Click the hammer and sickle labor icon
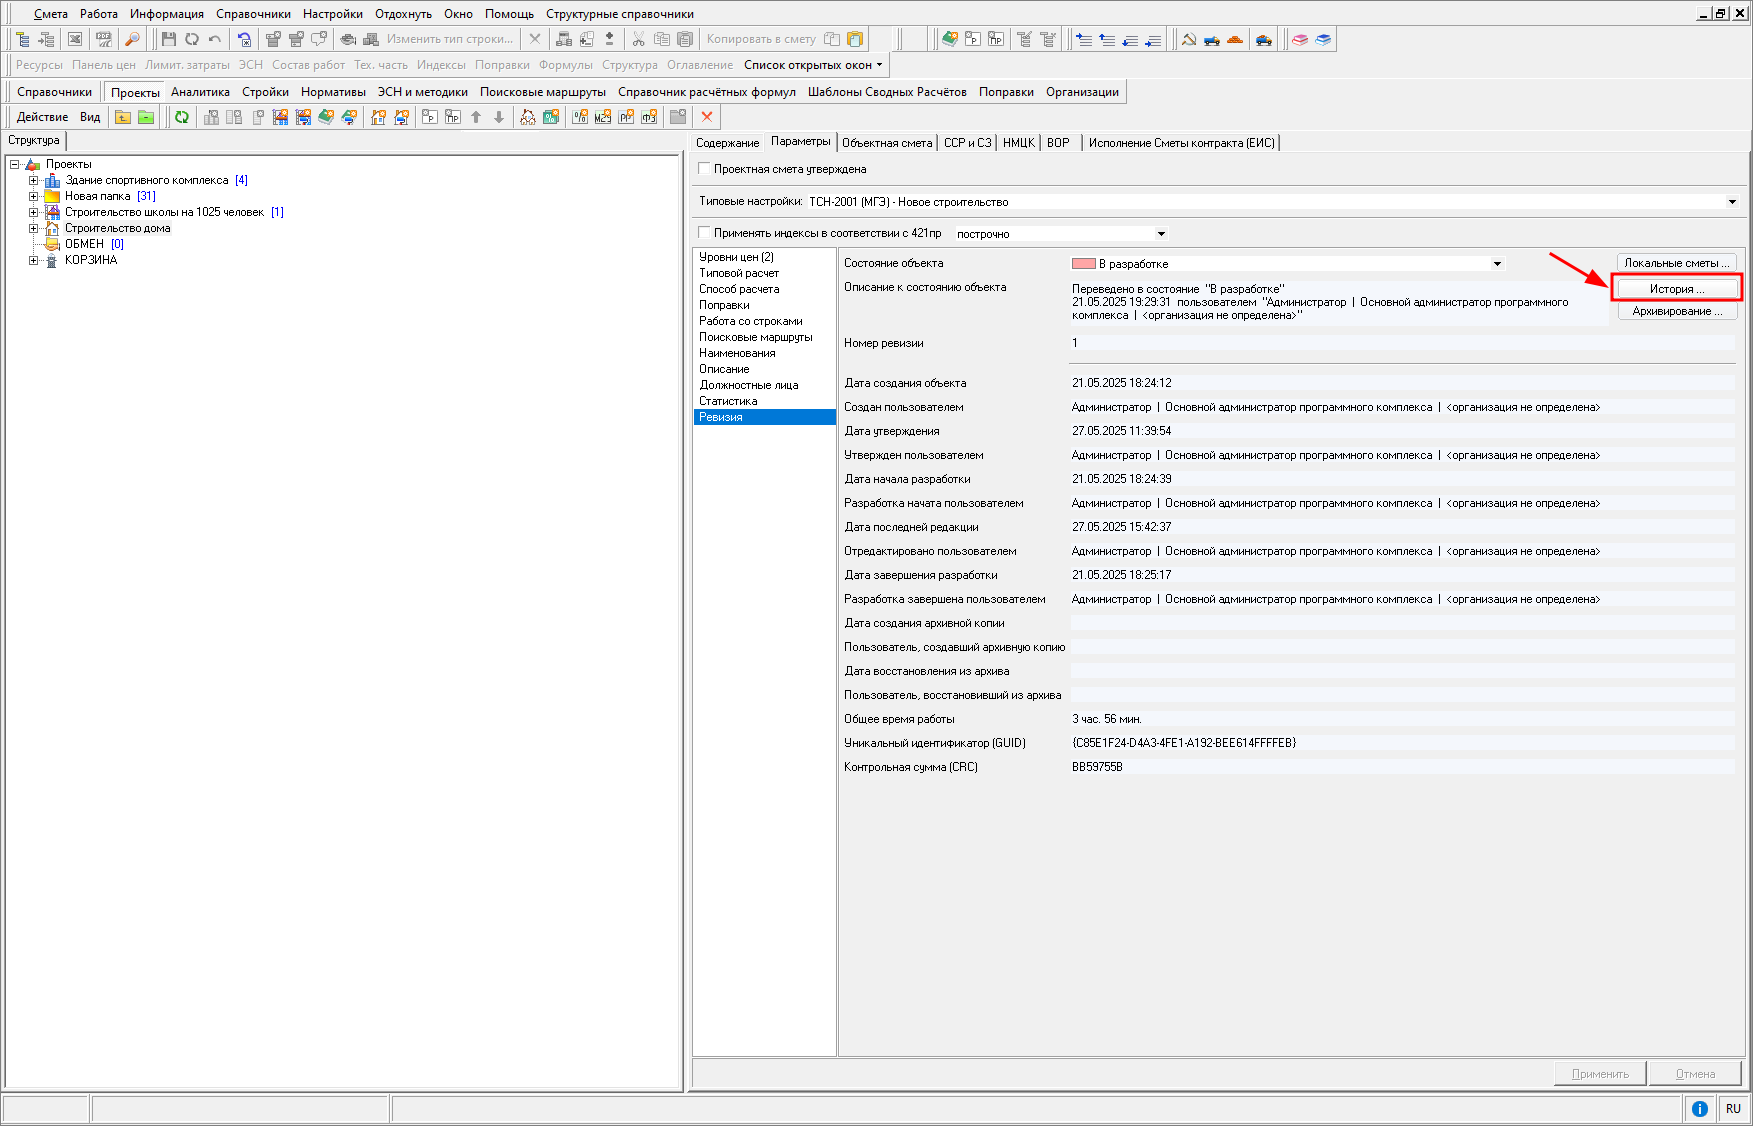1753x1126 pixels. (x=1189, y=39)
